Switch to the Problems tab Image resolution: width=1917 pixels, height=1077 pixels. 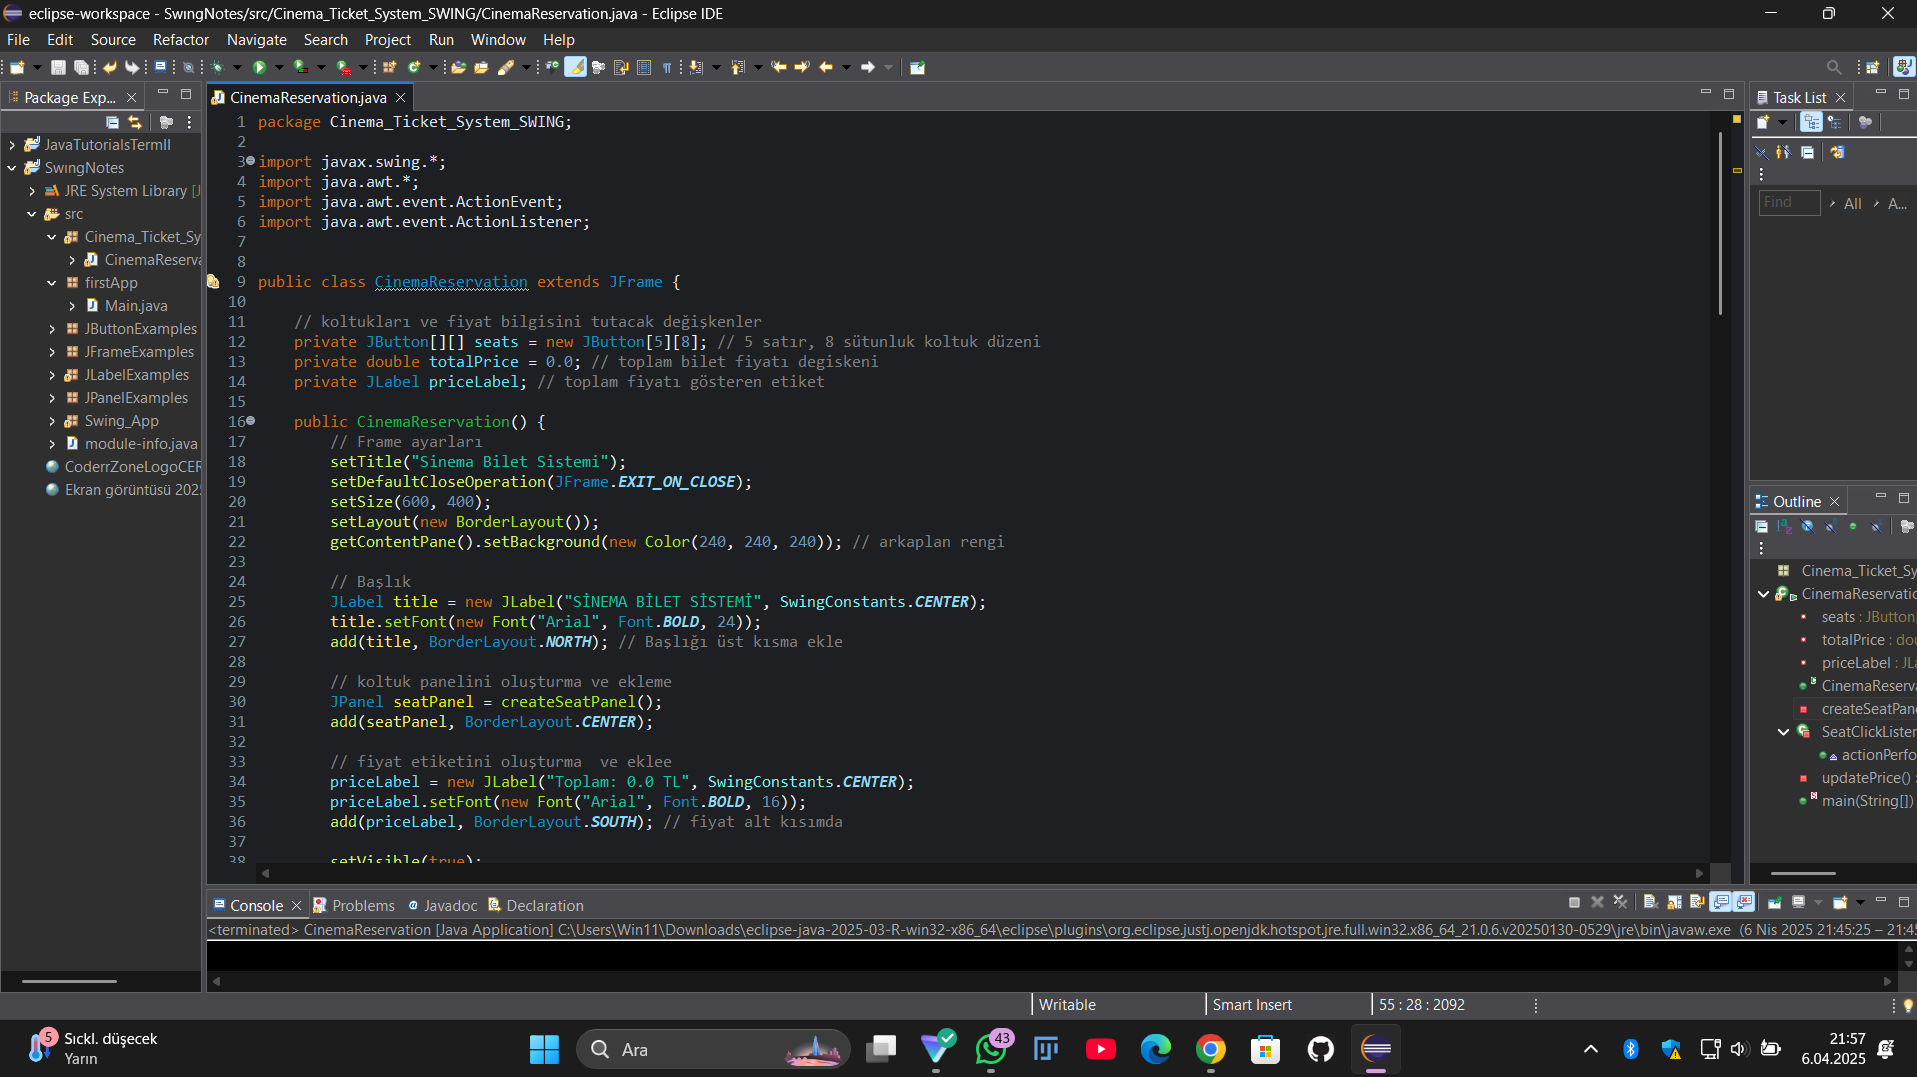pos(363,905)
